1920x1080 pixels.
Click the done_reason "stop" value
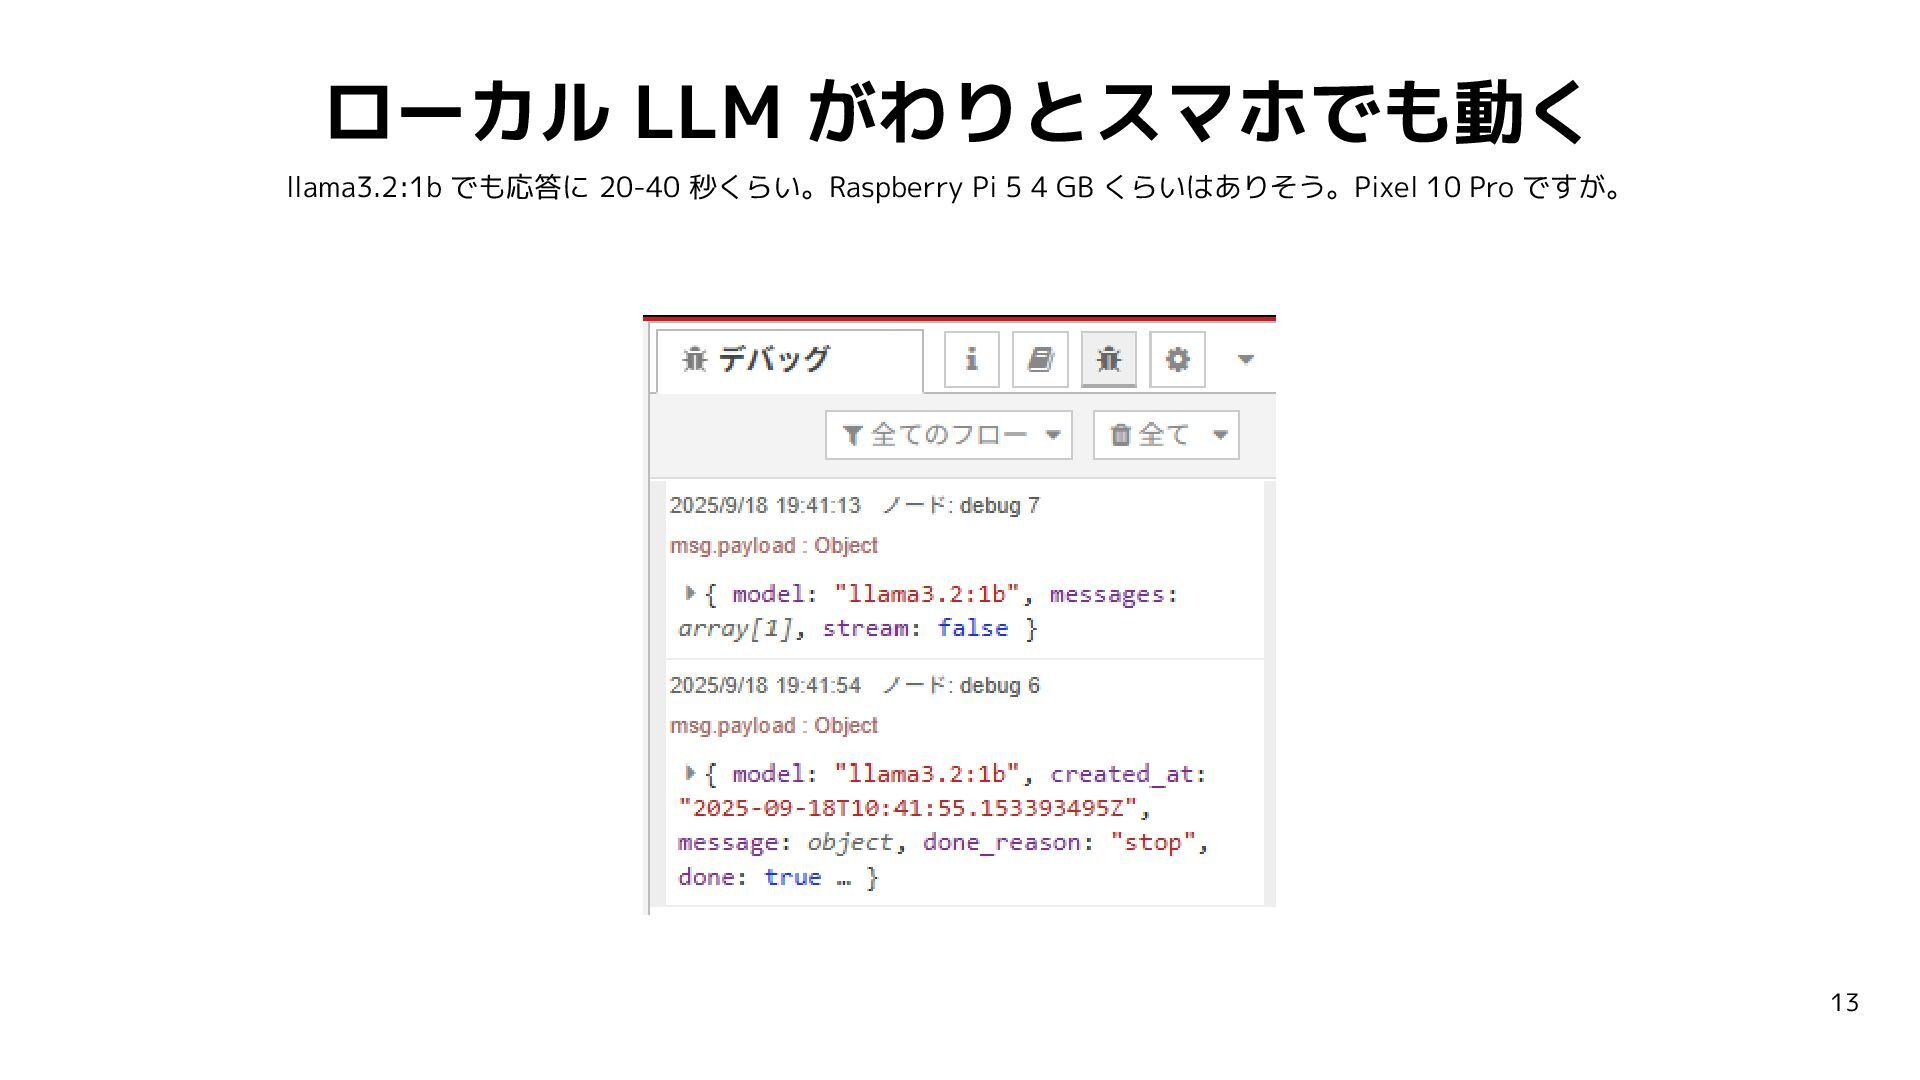1153,843
